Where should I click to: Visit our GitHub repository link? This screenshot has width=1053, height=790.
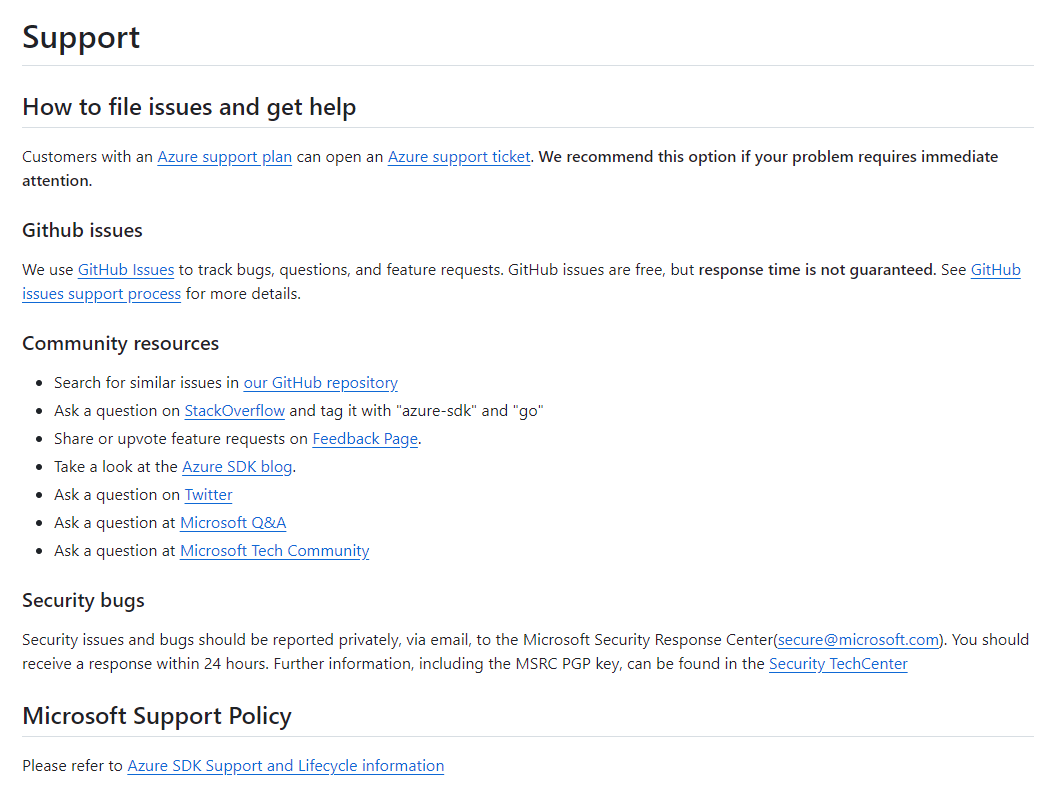(320, 382)
